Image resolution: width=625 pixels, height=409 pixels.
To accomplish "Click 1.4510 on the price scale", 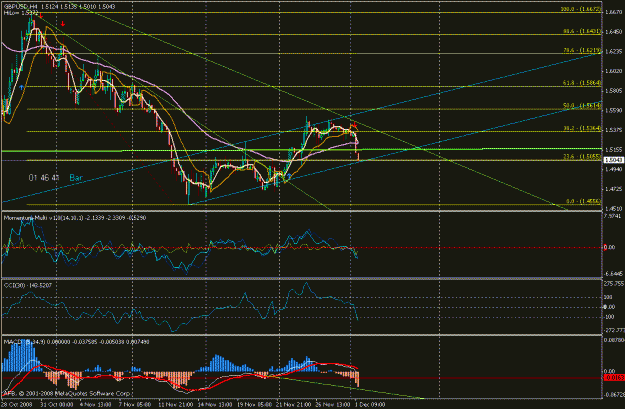I will click(x=613, y=208).
